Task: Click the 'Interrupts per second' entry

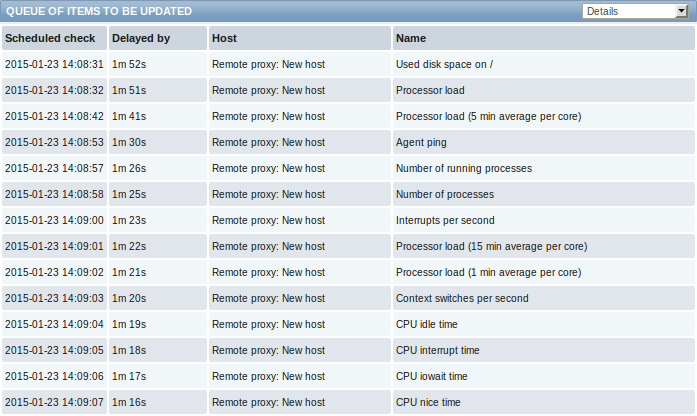Action: coord(445,220)
